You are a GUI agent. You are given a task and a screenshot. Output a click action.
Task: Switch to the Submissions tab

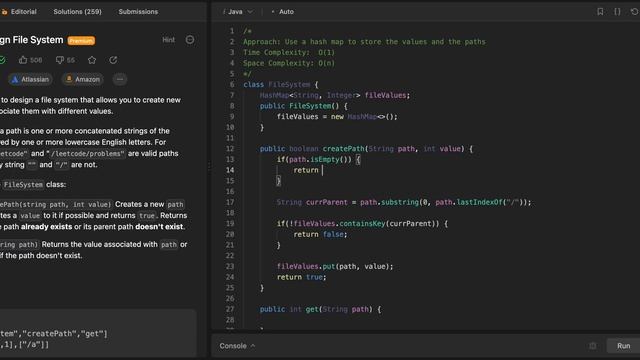138,12
